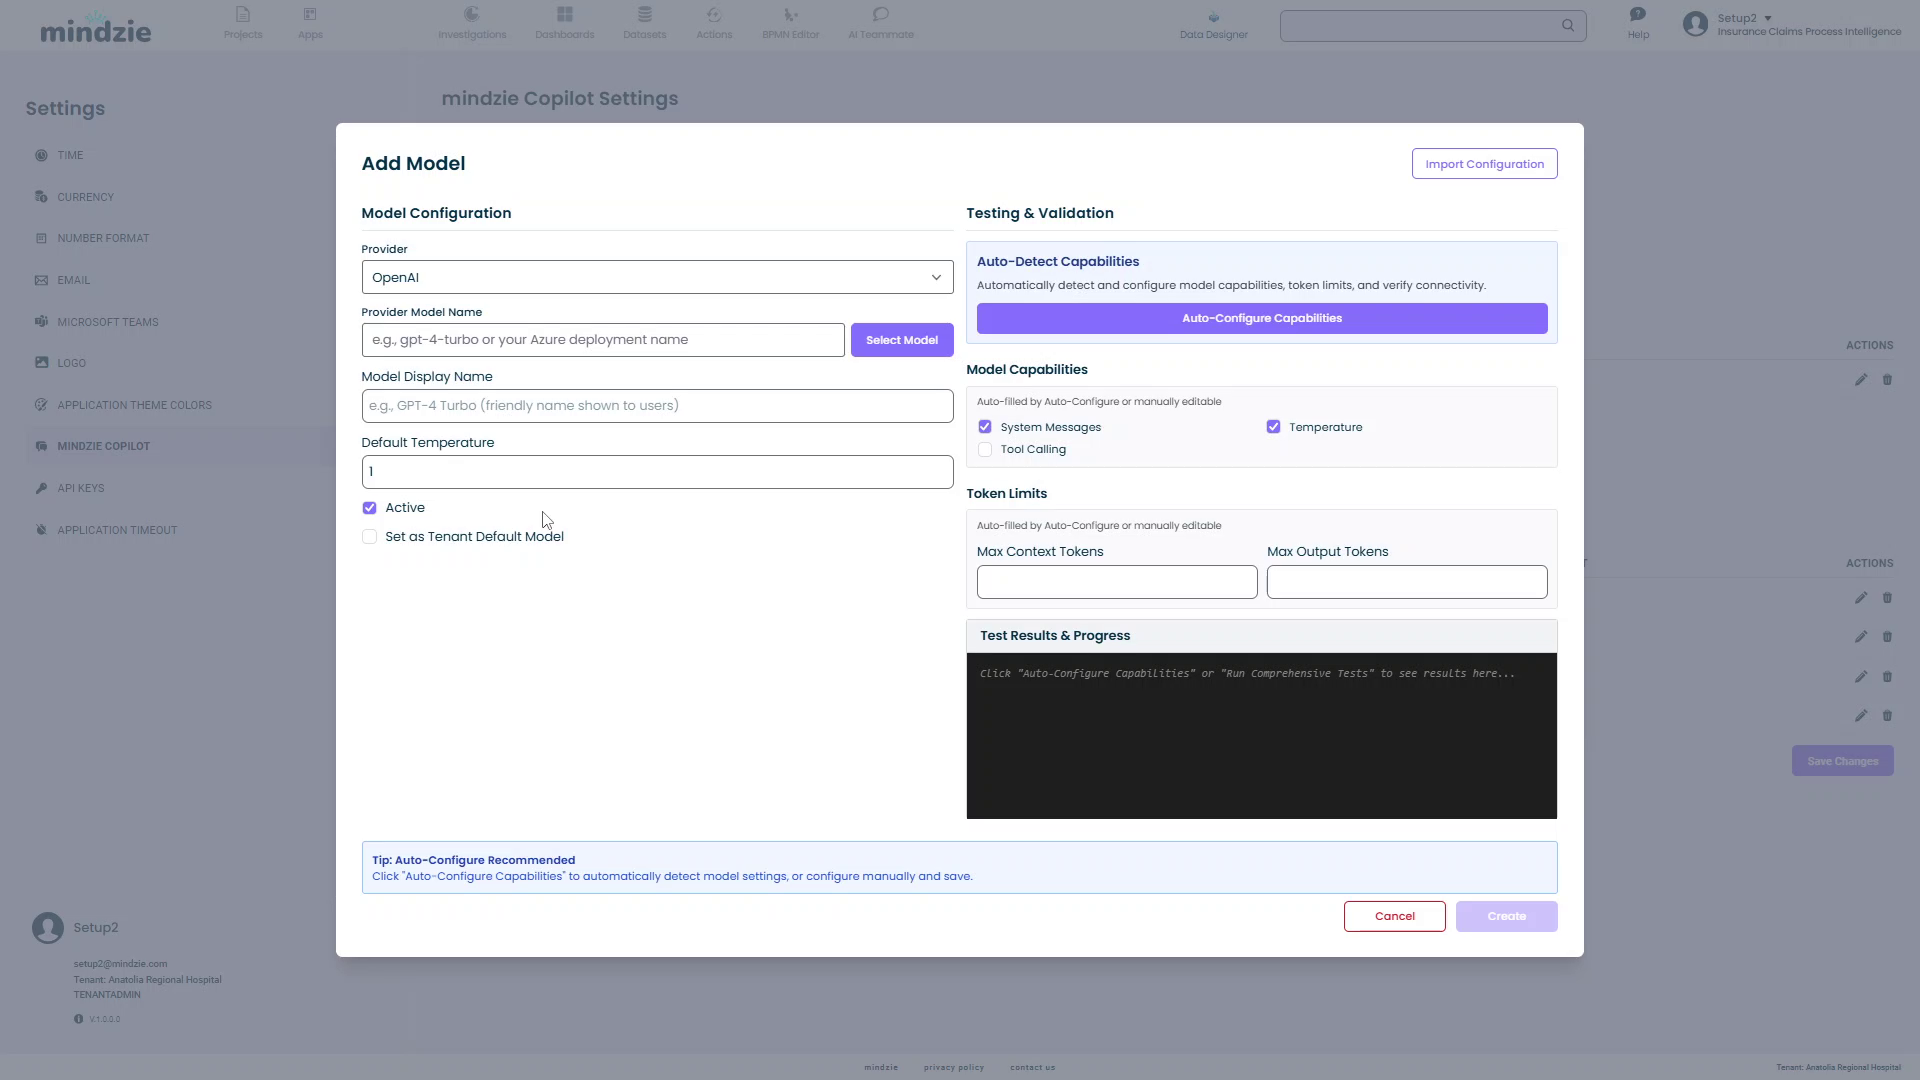Focus the Max Context Tokens field

click(1117, 582)
